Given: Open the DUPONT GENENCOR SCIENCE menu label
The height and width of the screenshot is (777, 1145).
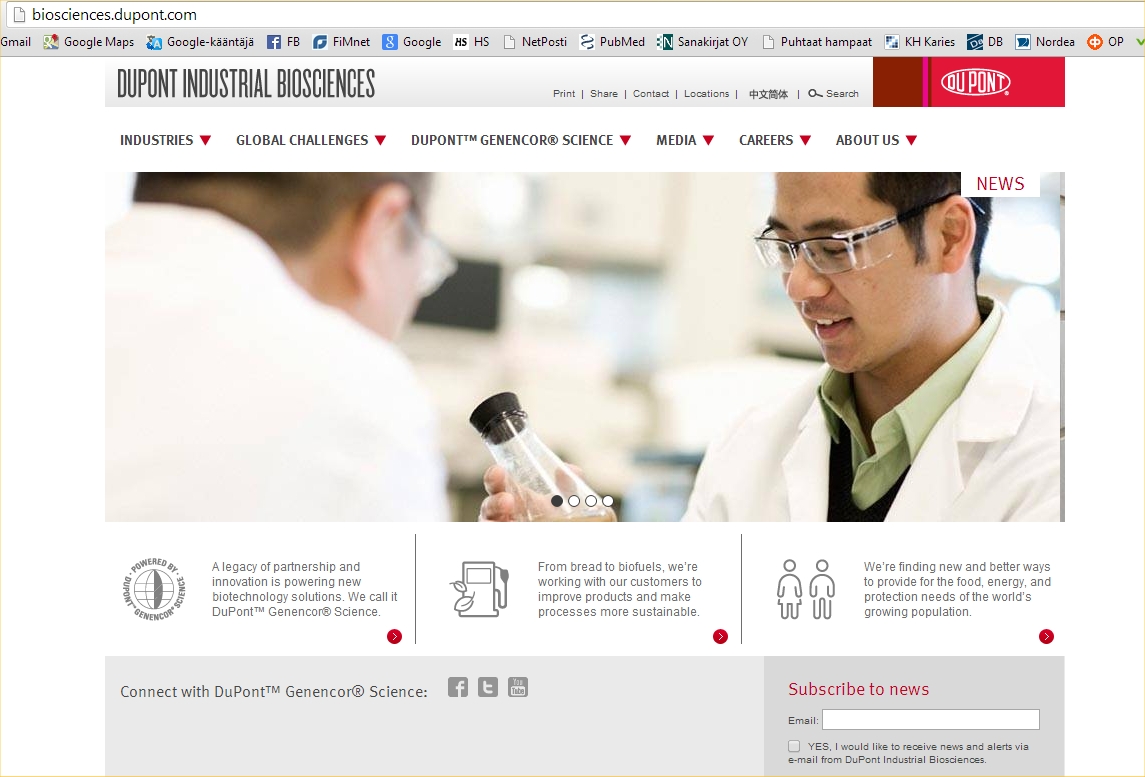Looking at the screenshot, I should pyautogui.click(x=512, y=140).
